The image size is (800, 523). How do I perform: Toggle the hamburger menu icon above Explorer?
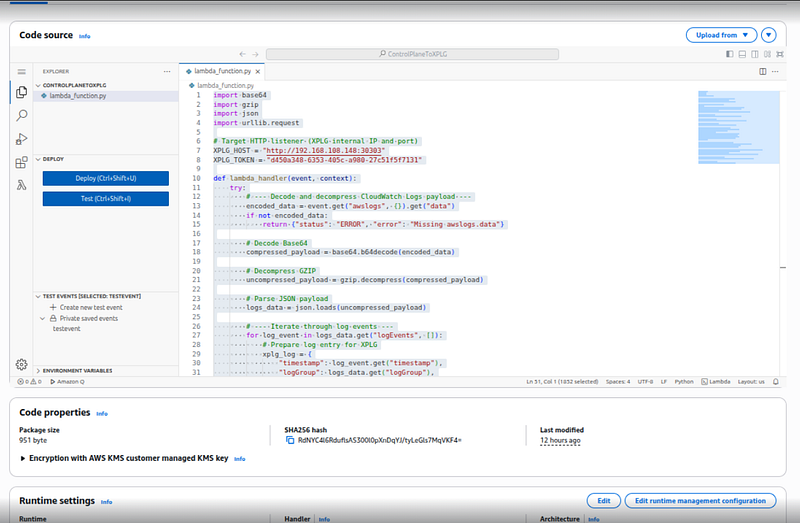(21, 71)
